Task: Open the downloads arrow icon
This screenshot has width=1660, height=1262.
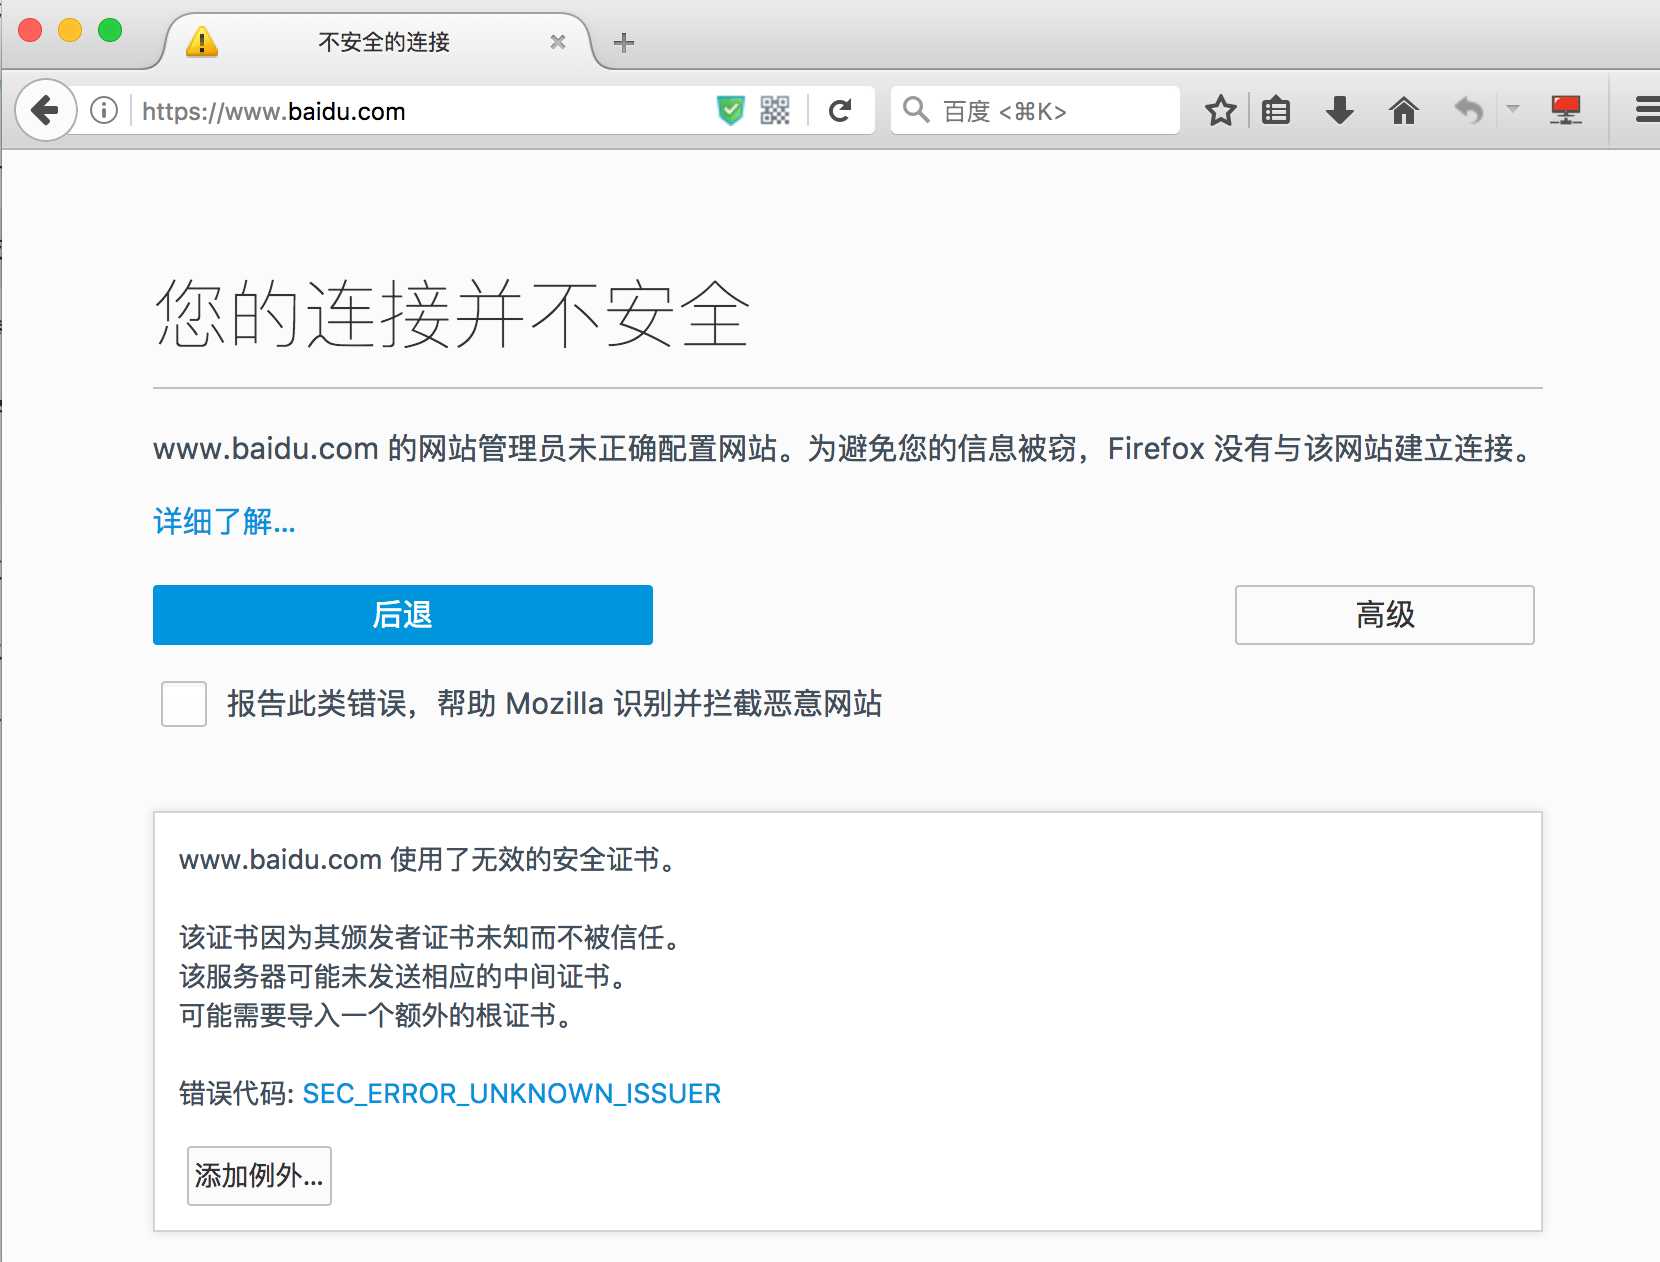Action: pos(1340,110)
